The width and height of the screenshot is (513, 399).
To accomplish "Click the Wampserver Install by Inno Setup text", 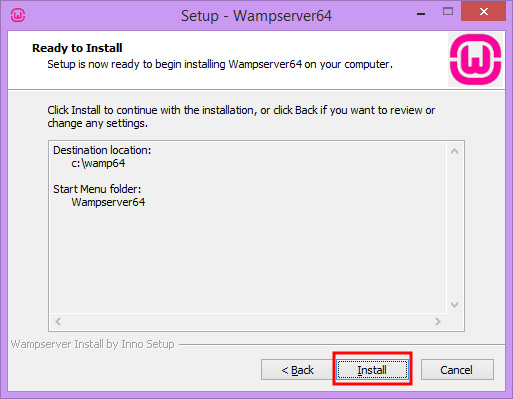I will point(92,344).
